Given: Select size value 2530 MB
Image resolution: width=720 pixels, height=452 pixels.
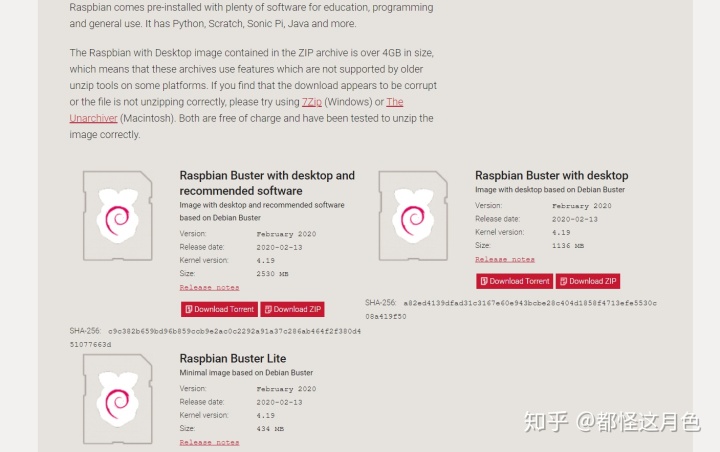Looking at the screenshot, I should coord(272,274).
